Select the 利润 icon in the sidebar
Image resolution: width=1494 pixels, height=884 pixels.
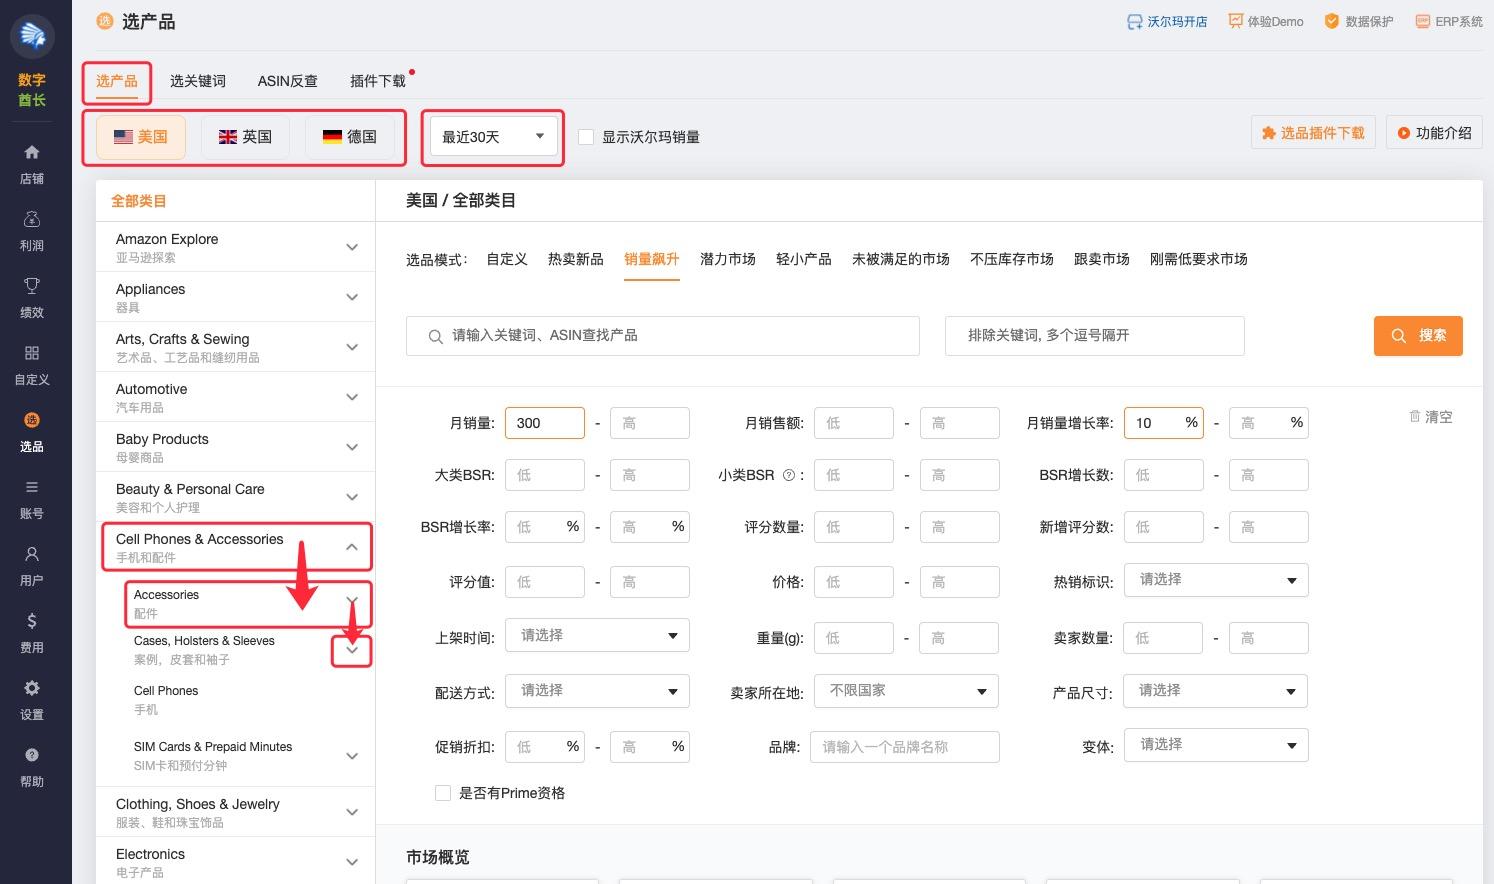31,230
